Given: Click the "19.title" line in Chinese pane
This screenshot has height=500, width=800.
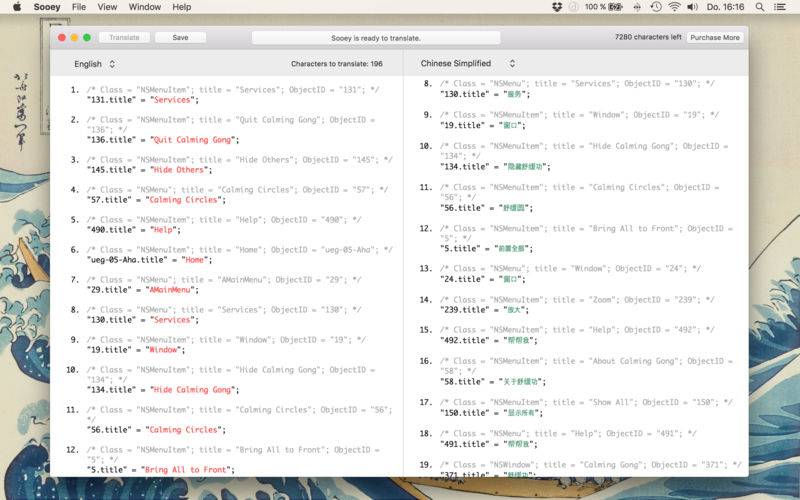Looking at the screenshot, I should [483, 125].
